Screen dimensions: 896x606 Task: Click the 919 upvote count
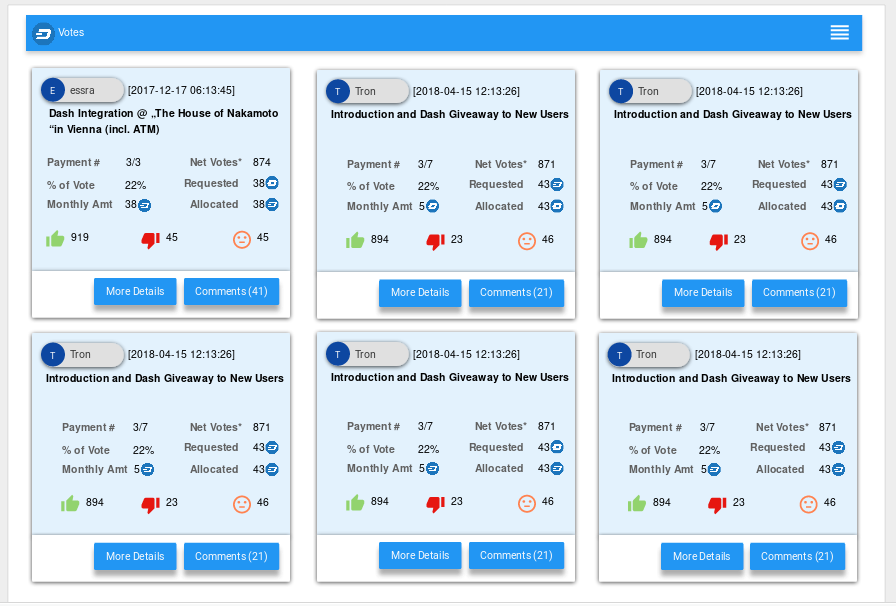tap(80, 237)
